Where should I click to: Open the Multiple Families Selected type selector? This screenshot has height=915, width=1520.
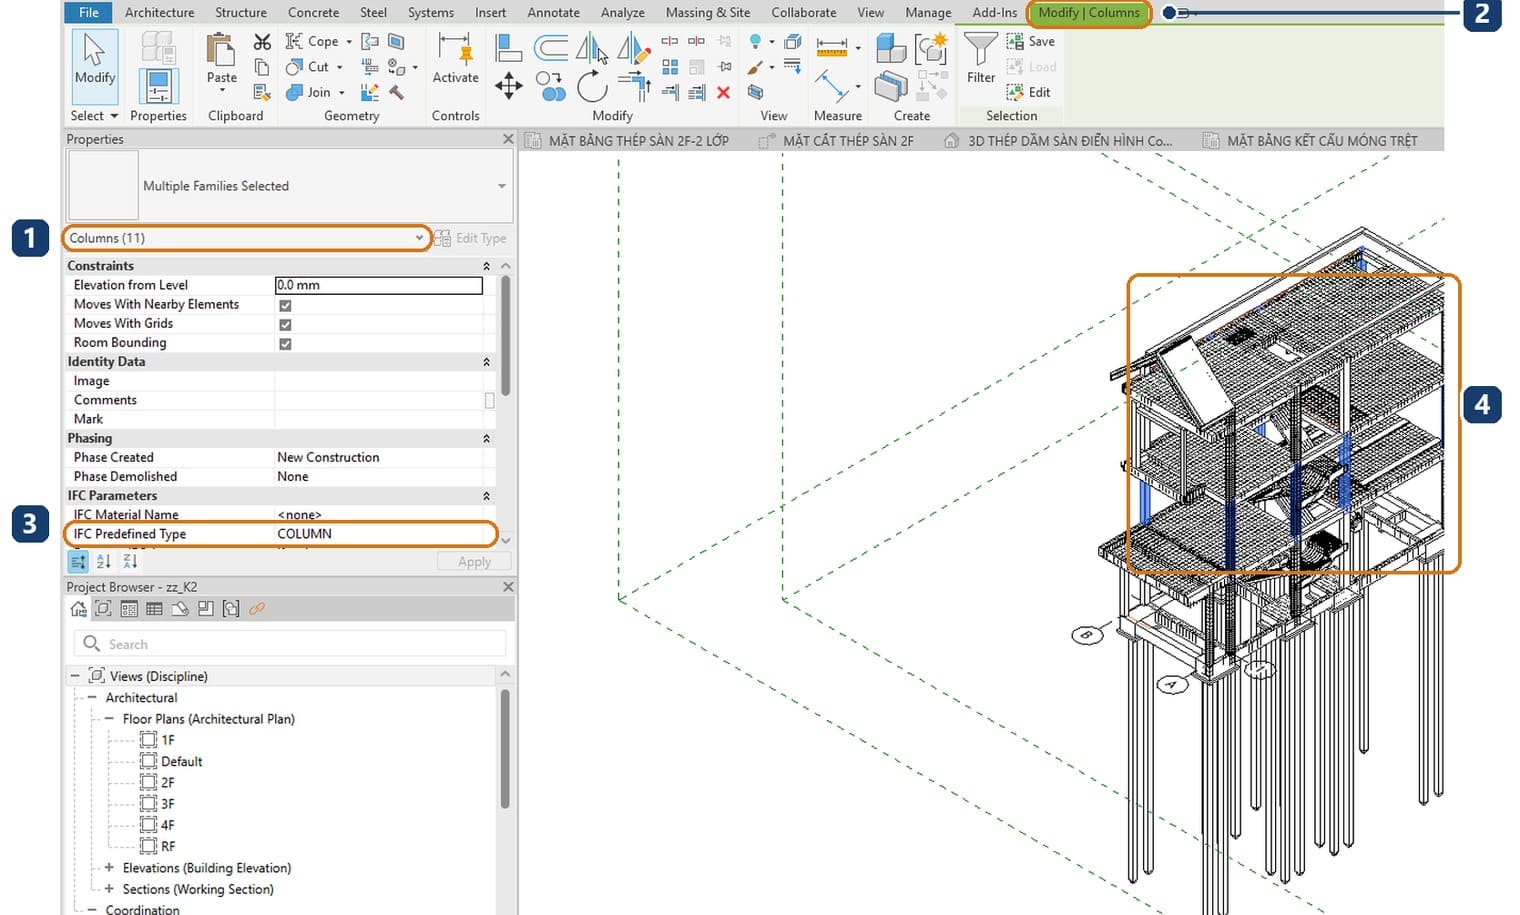(x=289, y=186)
